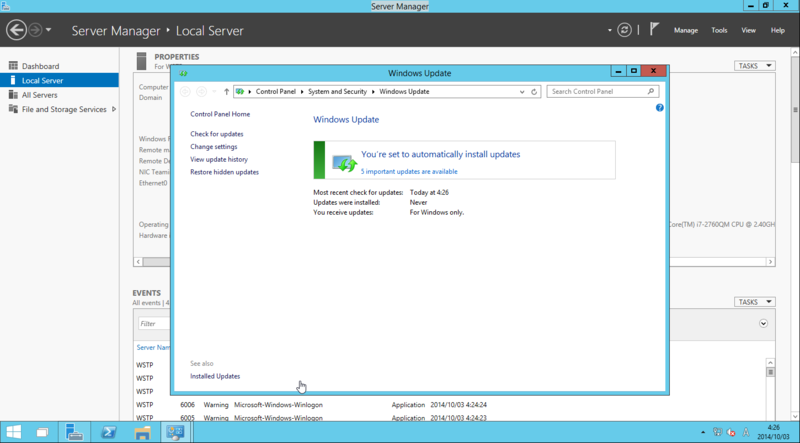Open the View menu
The width and height of the screenshot is (800, 443).
(x=748, y=30)
